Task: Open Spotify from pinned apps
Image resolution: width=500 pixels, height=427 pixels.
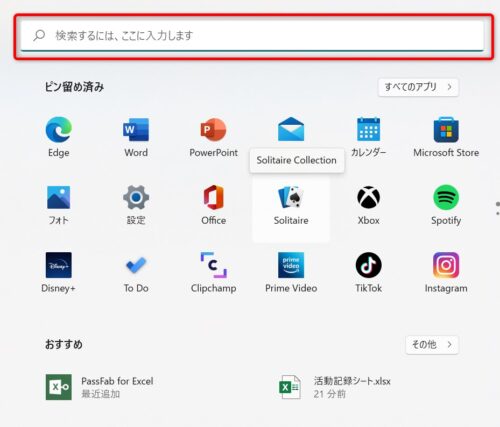Action: [x=446, y=205]
